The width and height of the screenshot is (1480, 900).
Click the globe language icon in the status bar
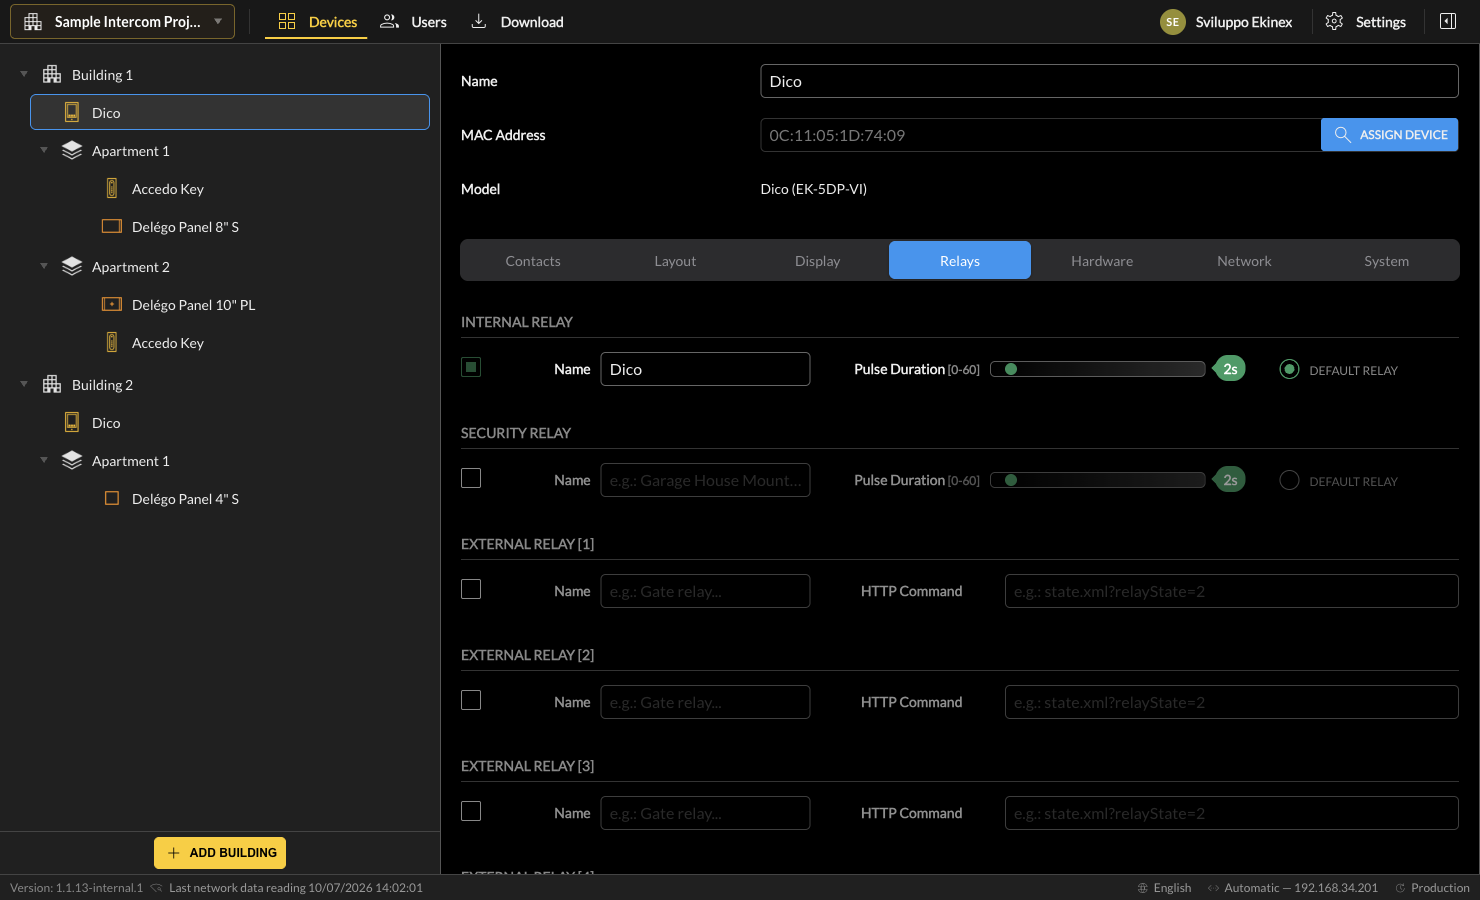(x=1143, y=888)
